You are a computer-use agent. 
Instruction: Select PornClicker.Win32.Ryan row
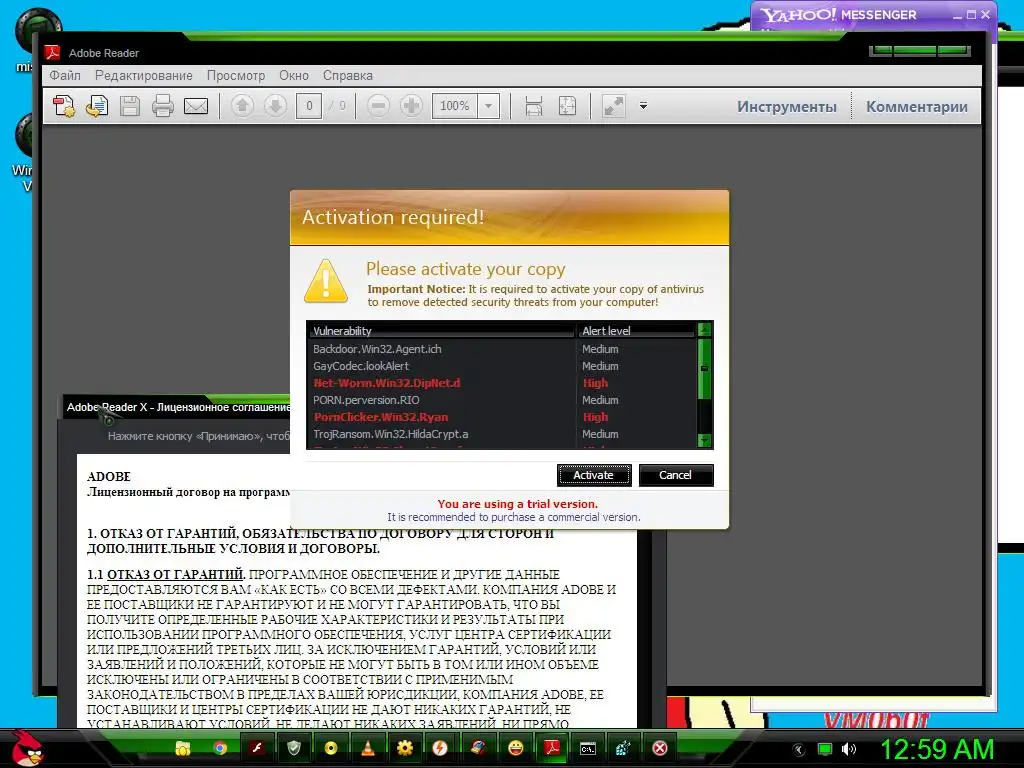(x=502, y=417)
